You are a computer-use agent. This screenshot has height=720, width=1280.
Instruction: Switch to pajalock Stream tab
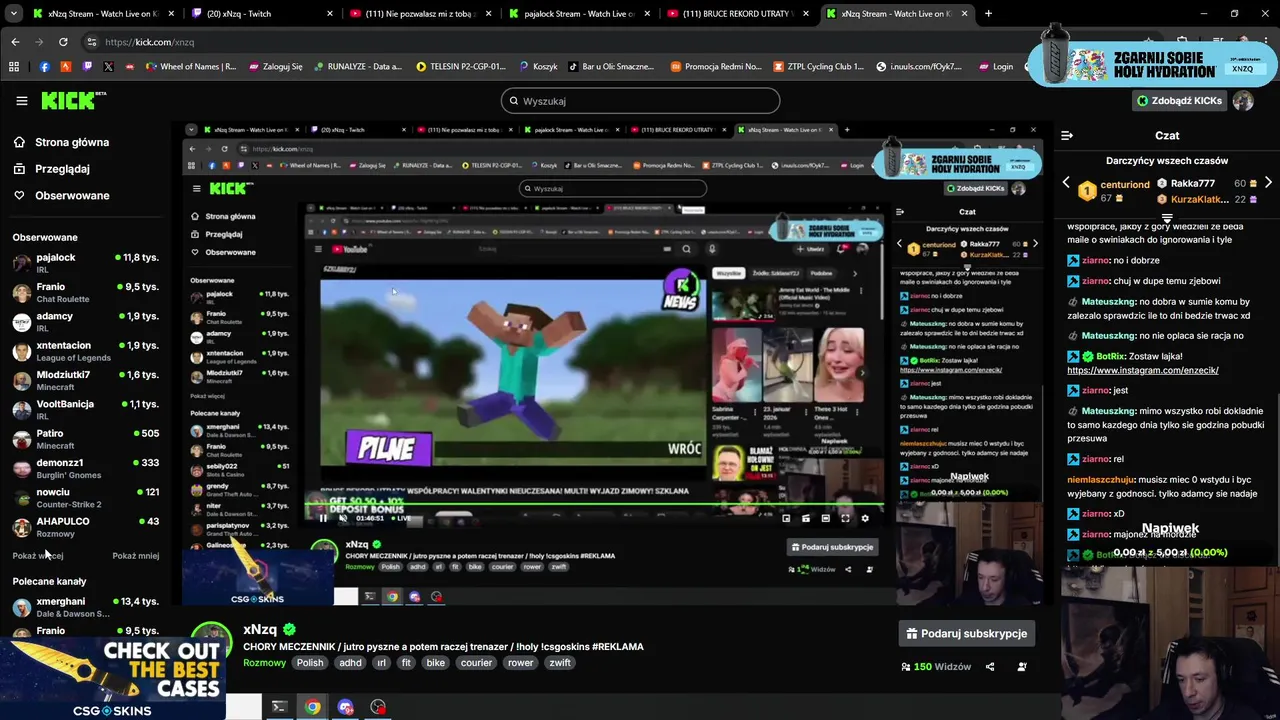580,14
